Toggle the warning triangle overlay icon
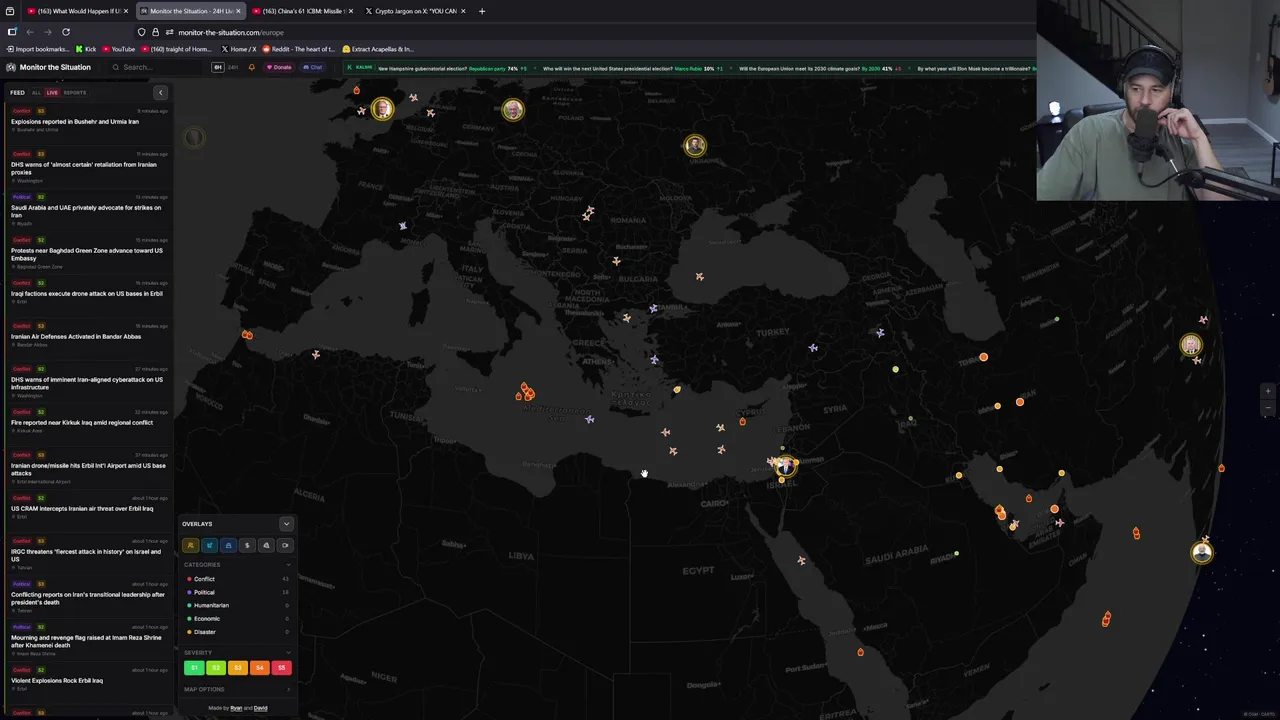Viewport: 1280px width, 720px height. pyautogui.click(x=266, y=545)
